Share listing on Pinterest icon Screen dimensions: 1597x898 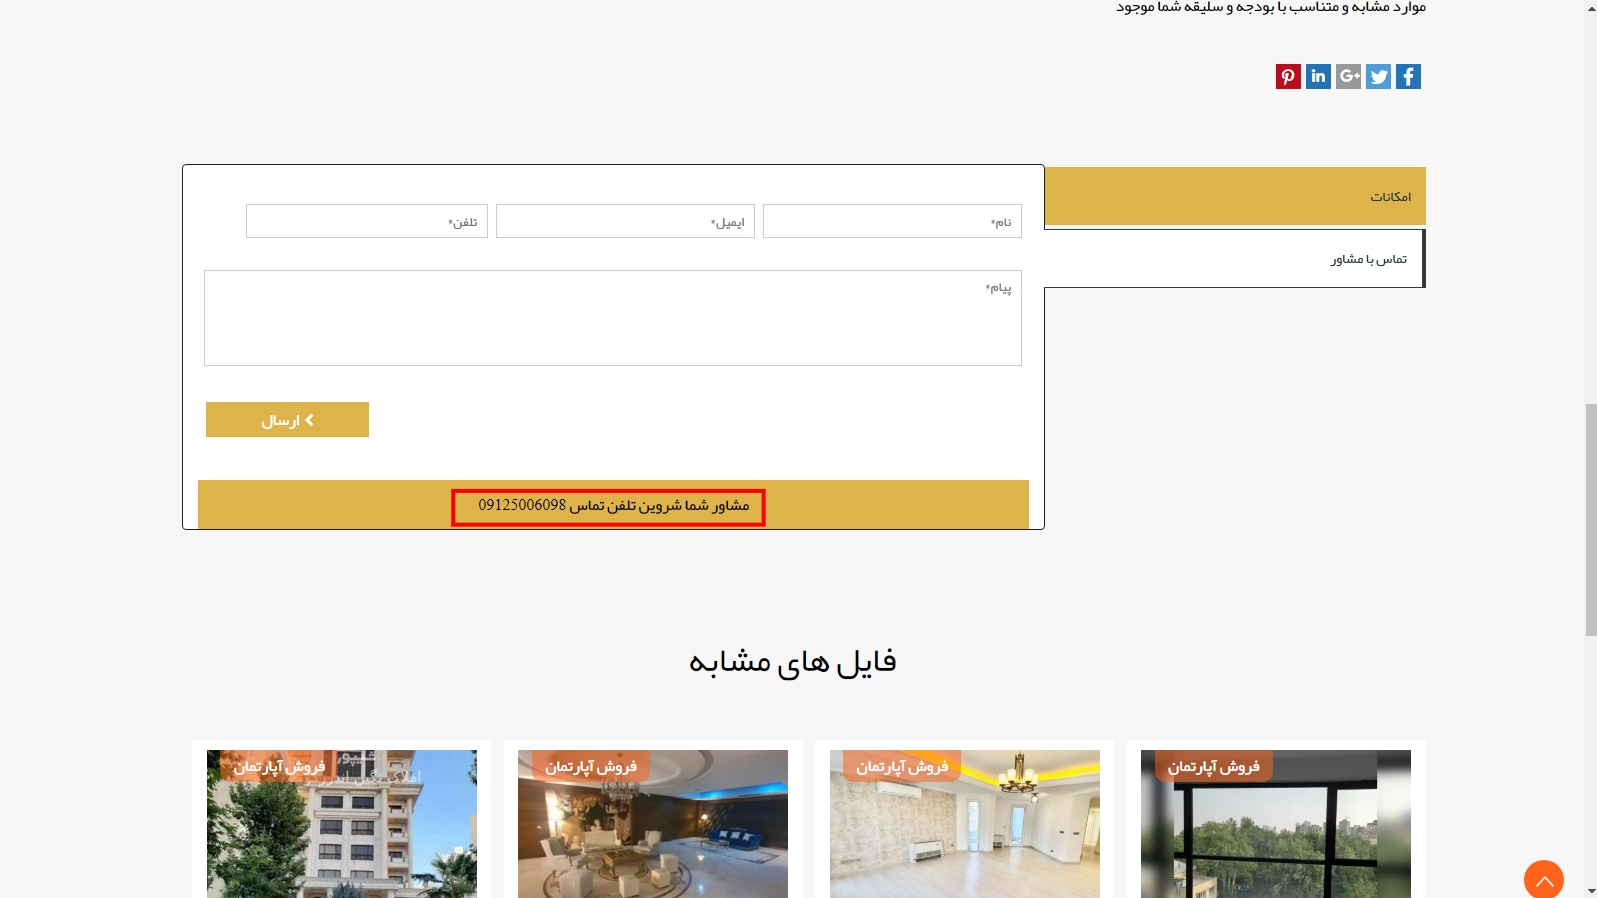point(1288,76)
